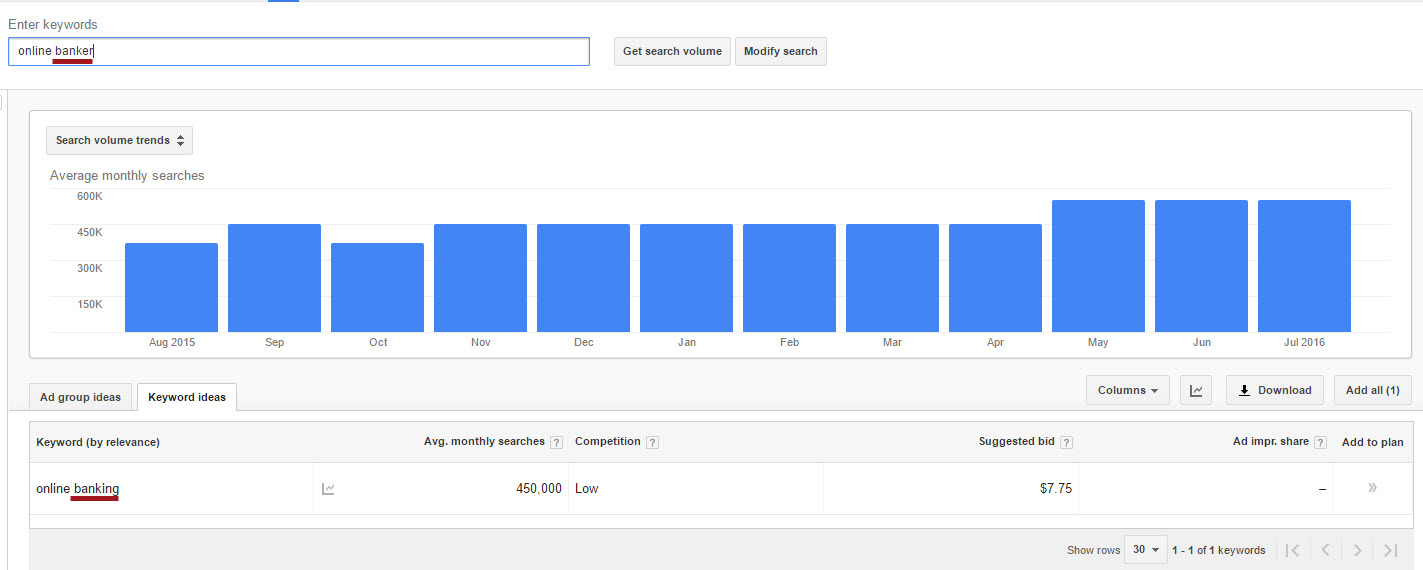Add online banking keyword to plan arrow

tap(1372, 488)
